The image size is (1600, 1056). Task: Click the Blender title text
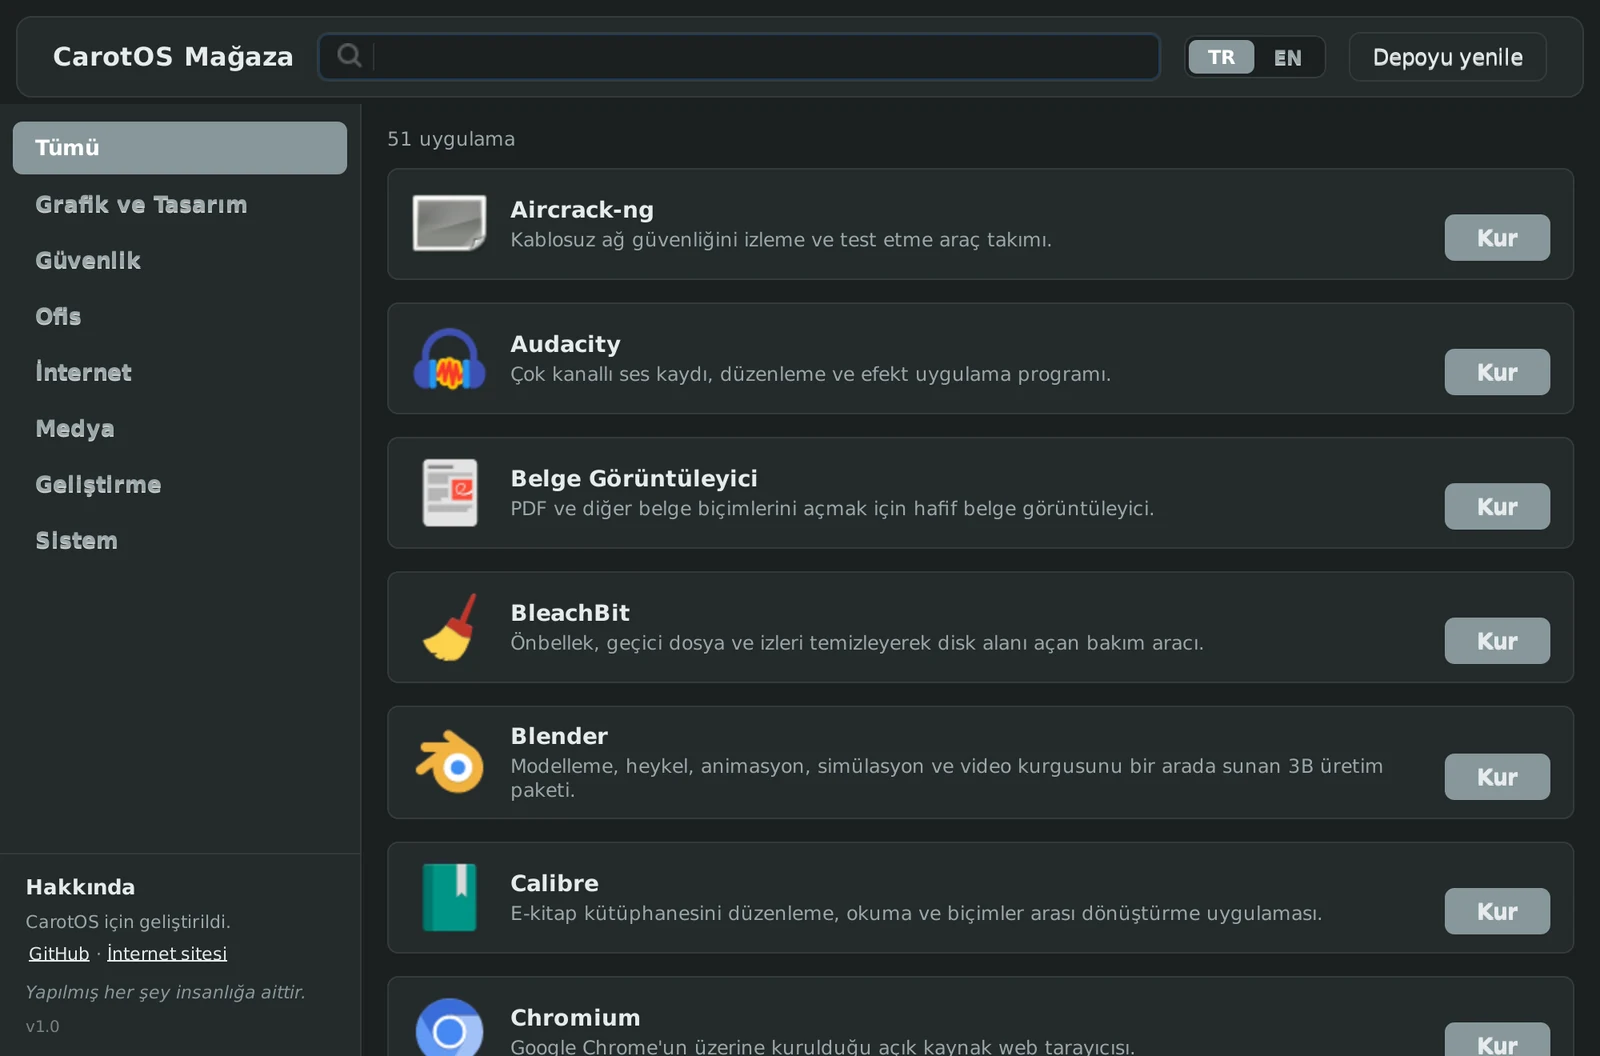[x=559, y=736]
